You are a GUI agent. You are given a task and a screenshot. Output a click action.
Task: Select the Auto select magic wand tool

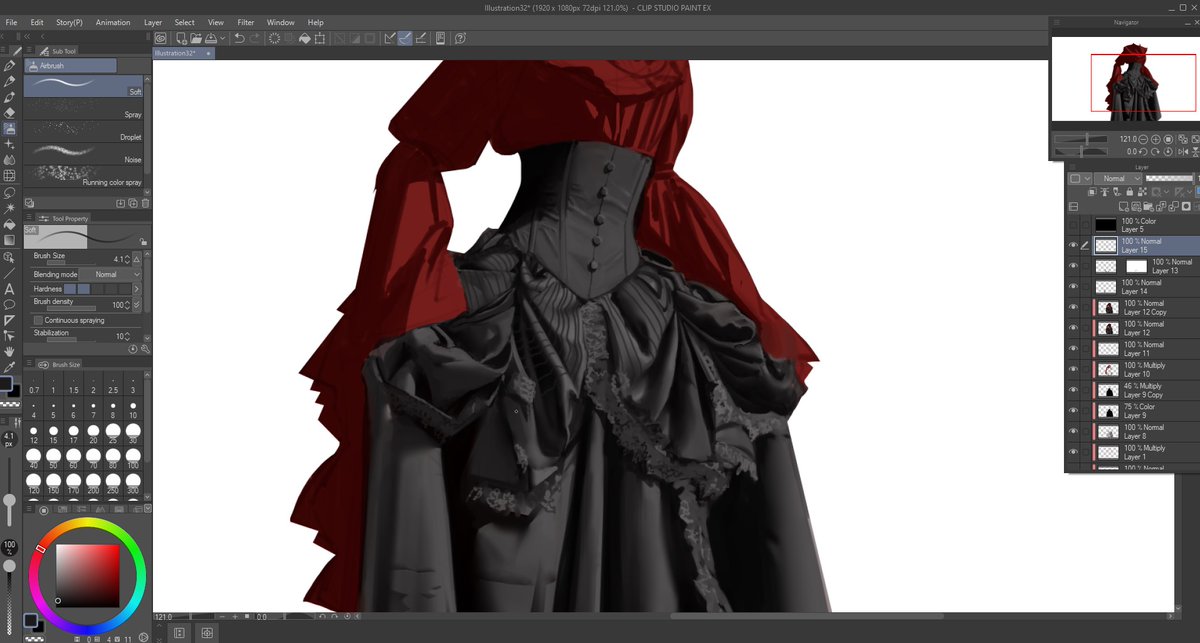[x=9, y=208]
